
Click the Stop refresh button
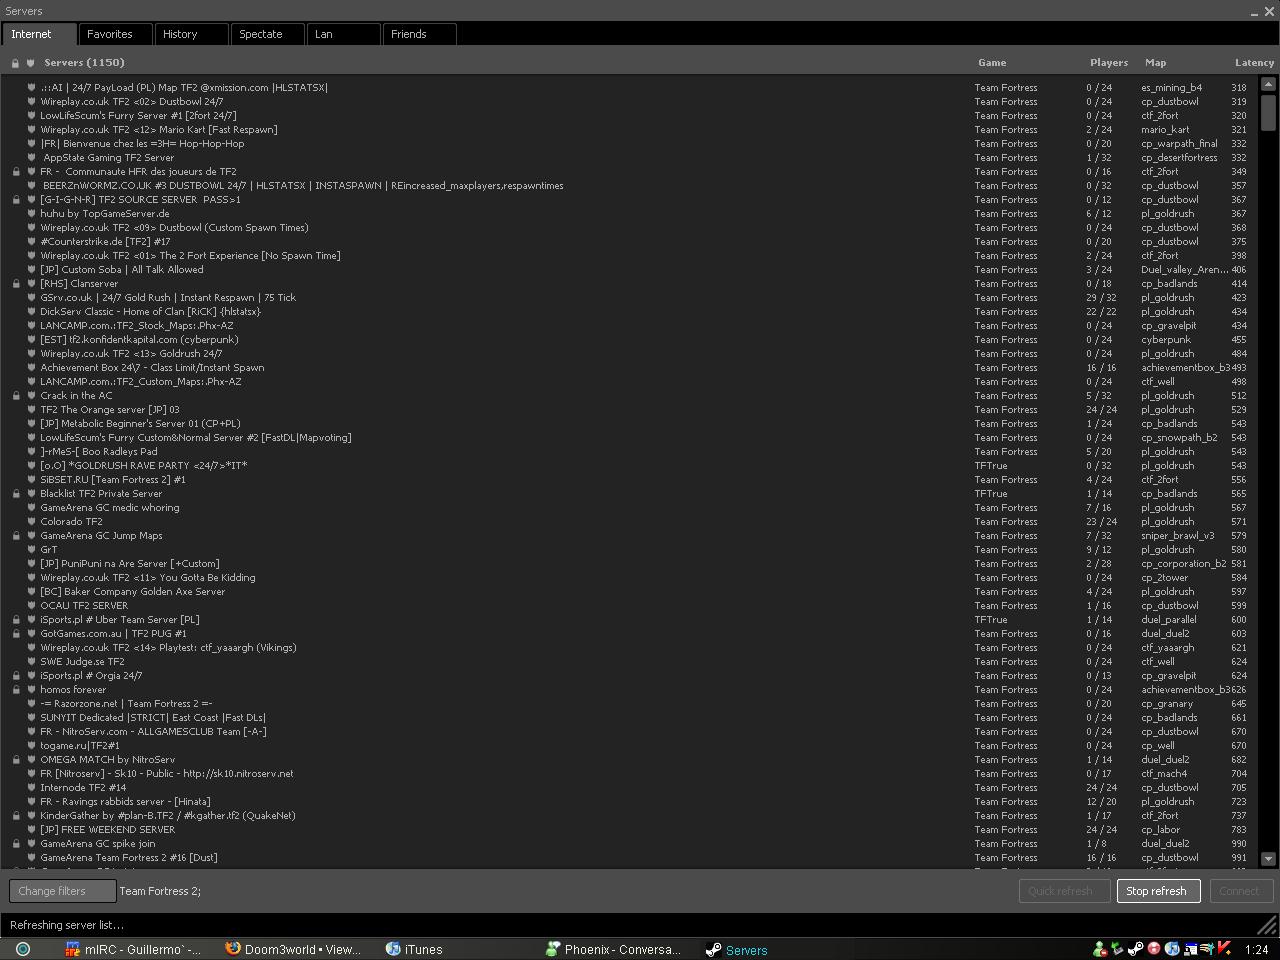pyautogui.click(x=1157, y=891)
